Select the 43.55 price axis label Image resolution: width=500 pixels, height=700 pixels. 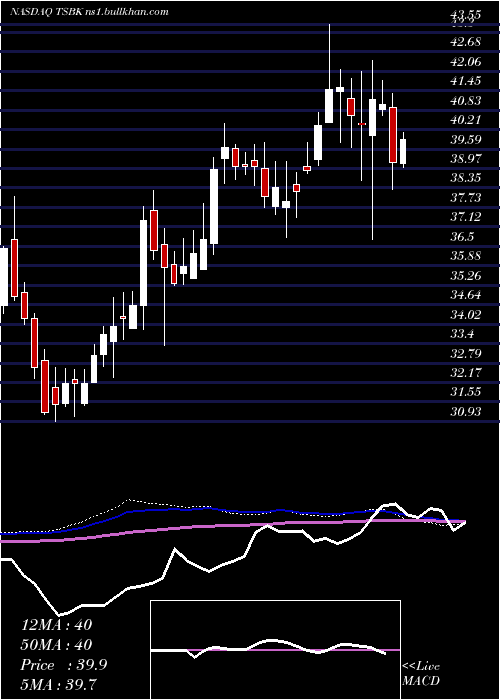465,15
